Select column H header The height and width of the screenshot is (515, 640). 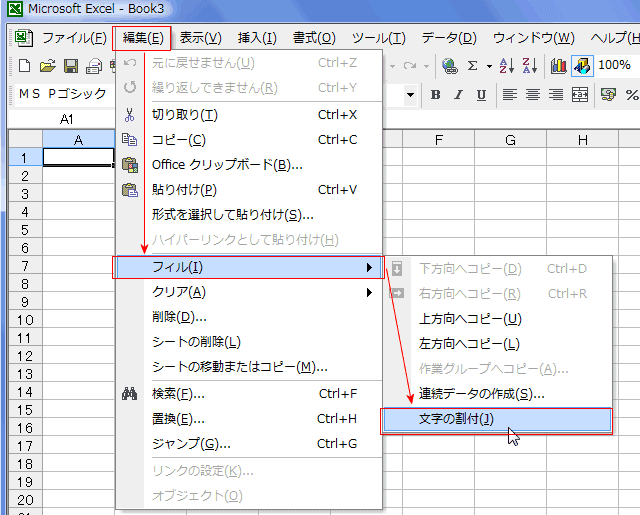tap(582, 140)
